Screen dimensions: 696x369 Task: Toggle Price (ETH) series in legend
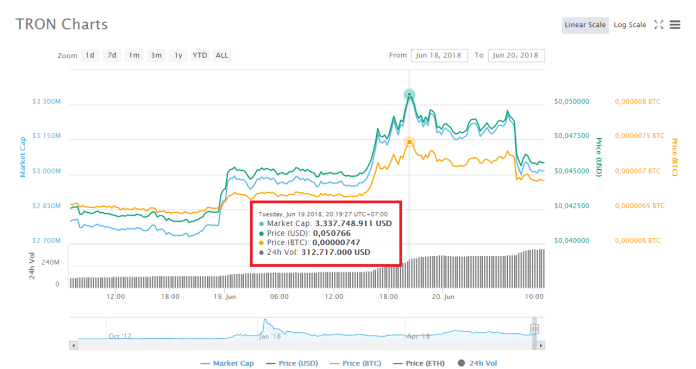pyautogui.click(x=419, y=363)
